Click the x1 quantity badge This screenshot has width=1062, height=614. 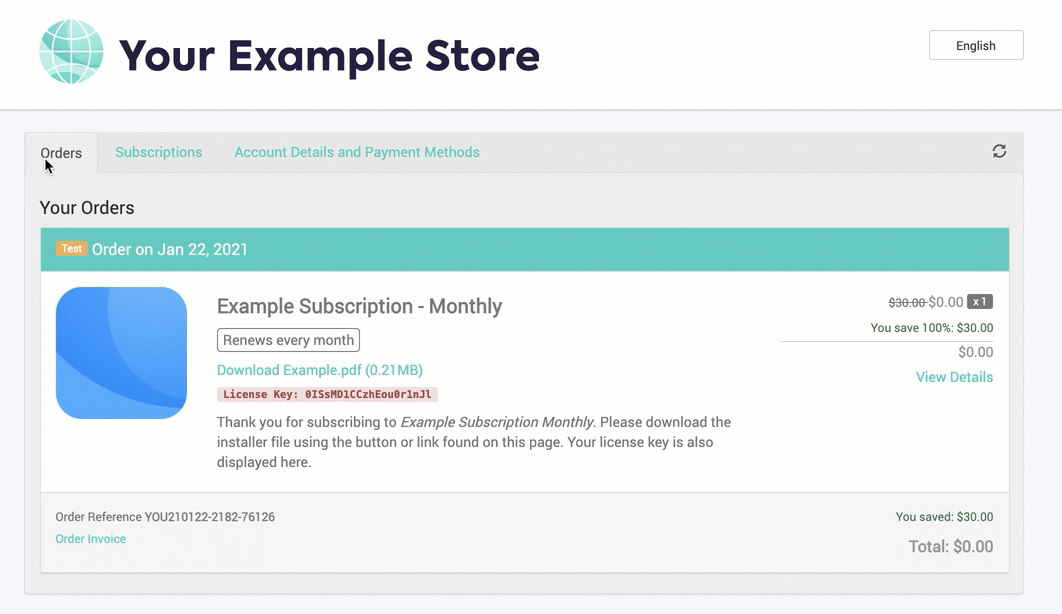[980, 300]
